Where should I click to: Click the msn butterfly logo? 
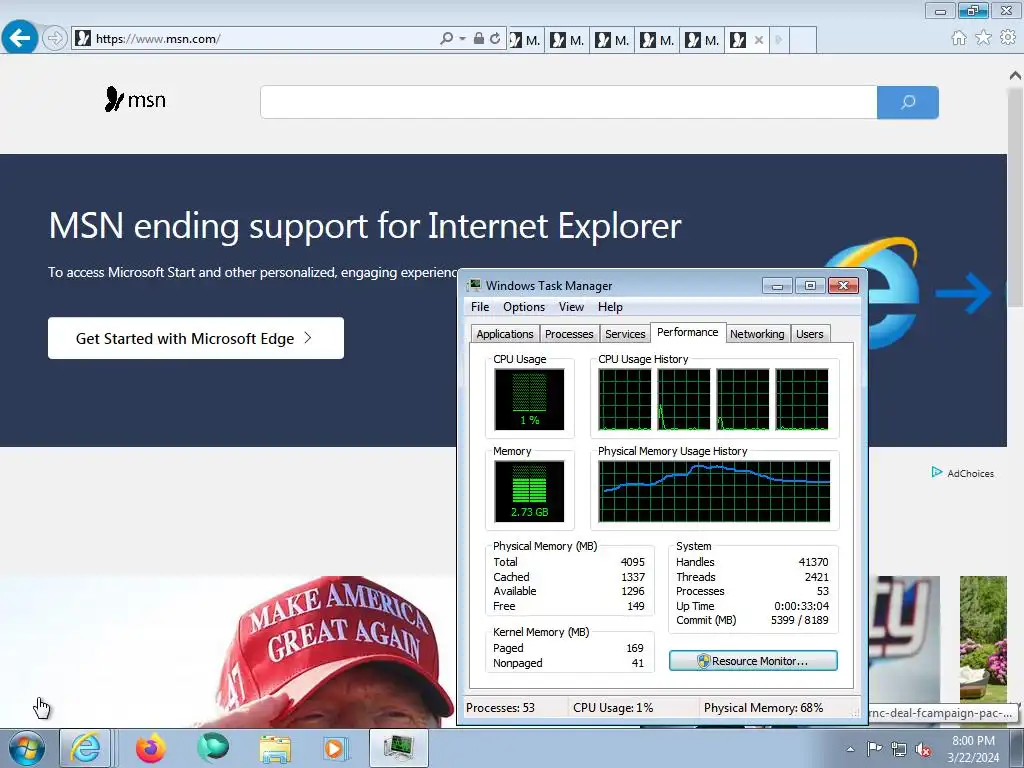pos(135,99)
